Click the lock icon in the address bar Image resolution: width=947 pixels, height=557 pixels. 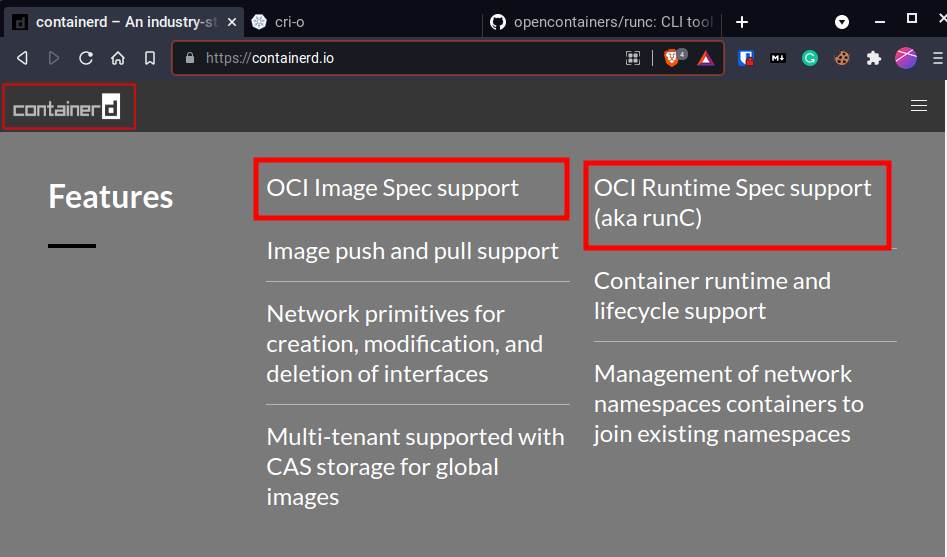click(x=190, y=58)
